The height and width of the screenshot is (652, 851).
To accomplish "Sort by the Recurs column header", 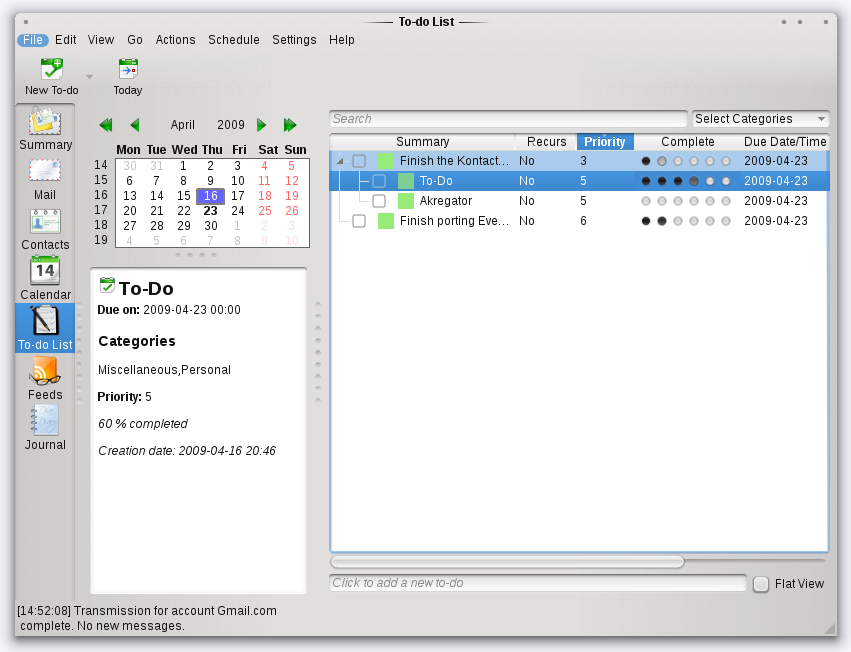I will (546, 142).
